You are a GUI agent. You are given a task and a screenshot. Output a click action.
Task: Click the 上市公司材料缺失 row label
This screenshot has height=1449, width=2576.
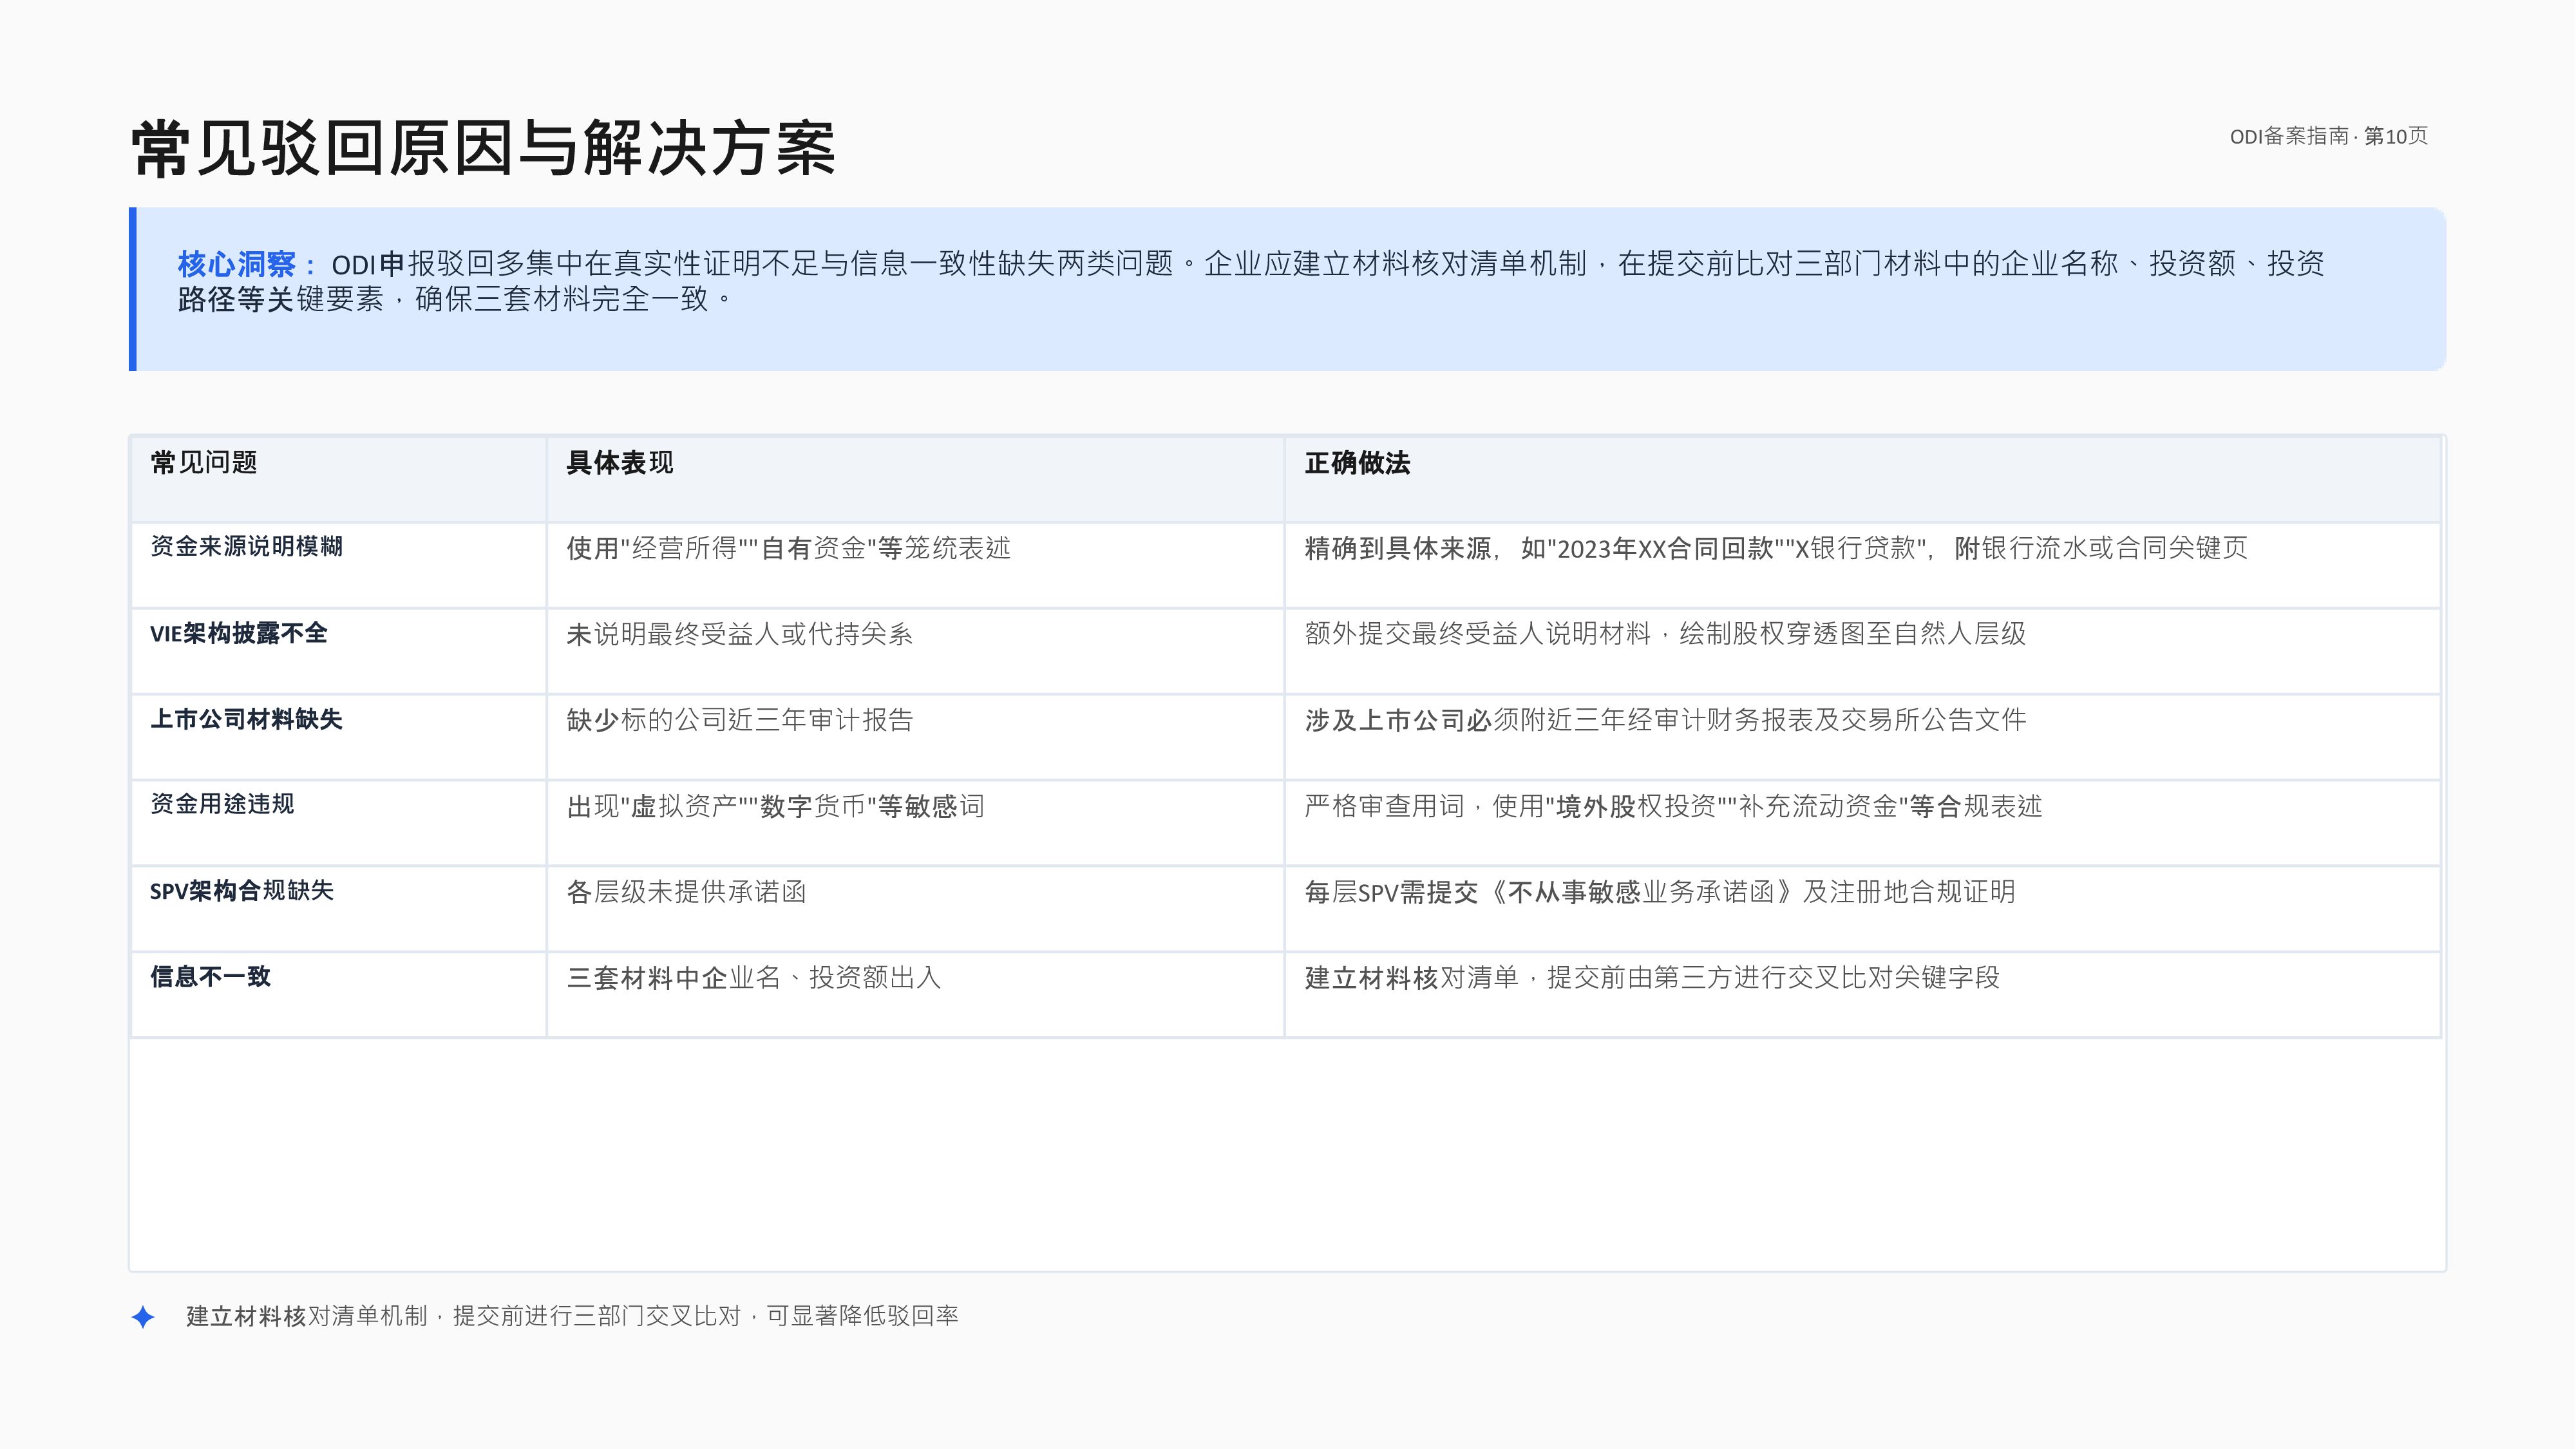[x=246, y=719]
